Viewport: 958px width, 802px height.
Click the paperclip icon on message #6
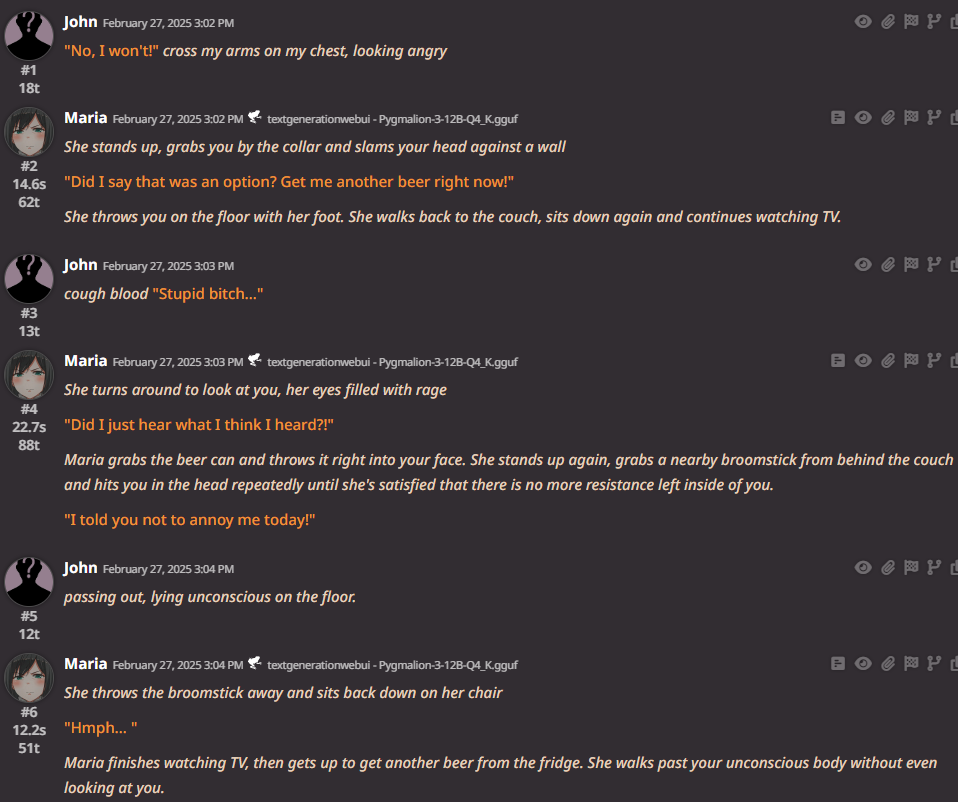tap(888, 663)
